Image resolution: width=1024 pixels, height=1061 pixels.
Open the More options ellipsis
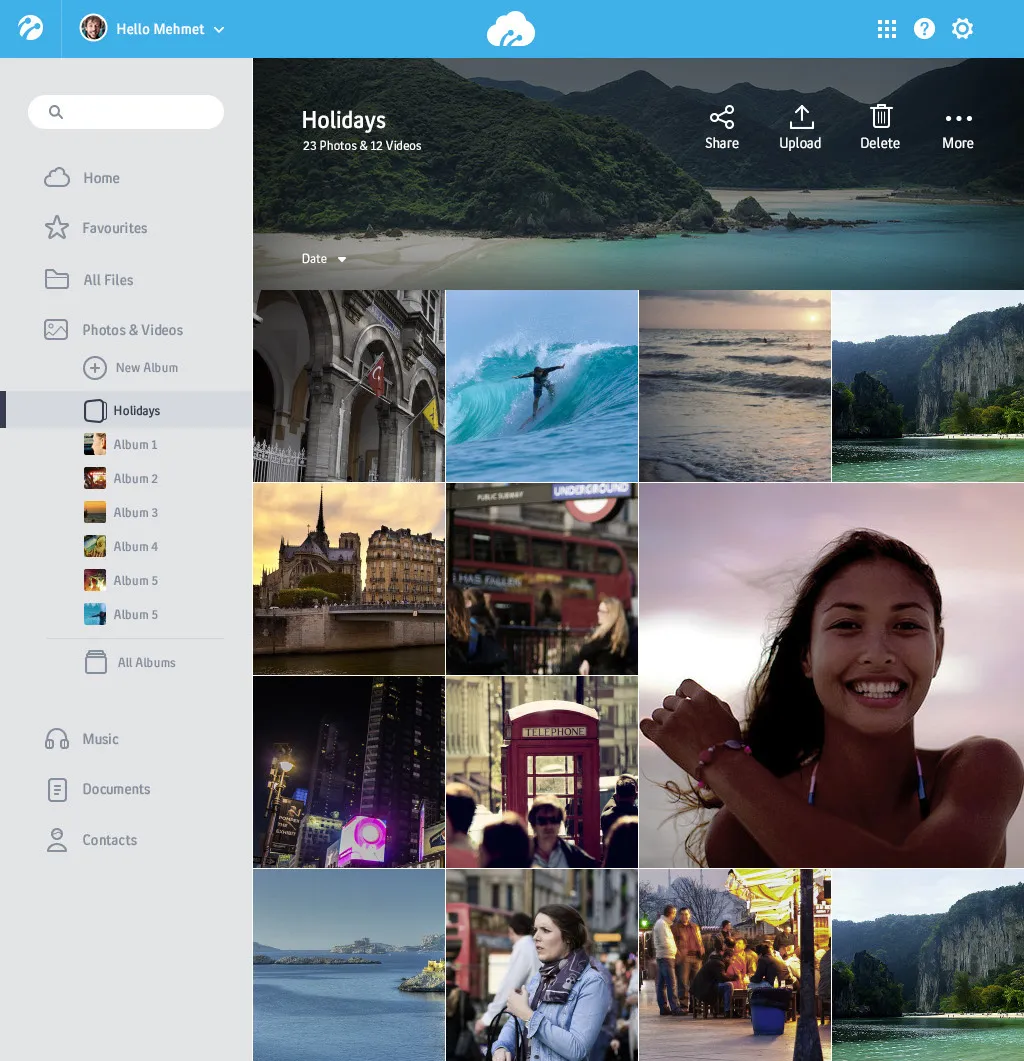tap(957, 119)
